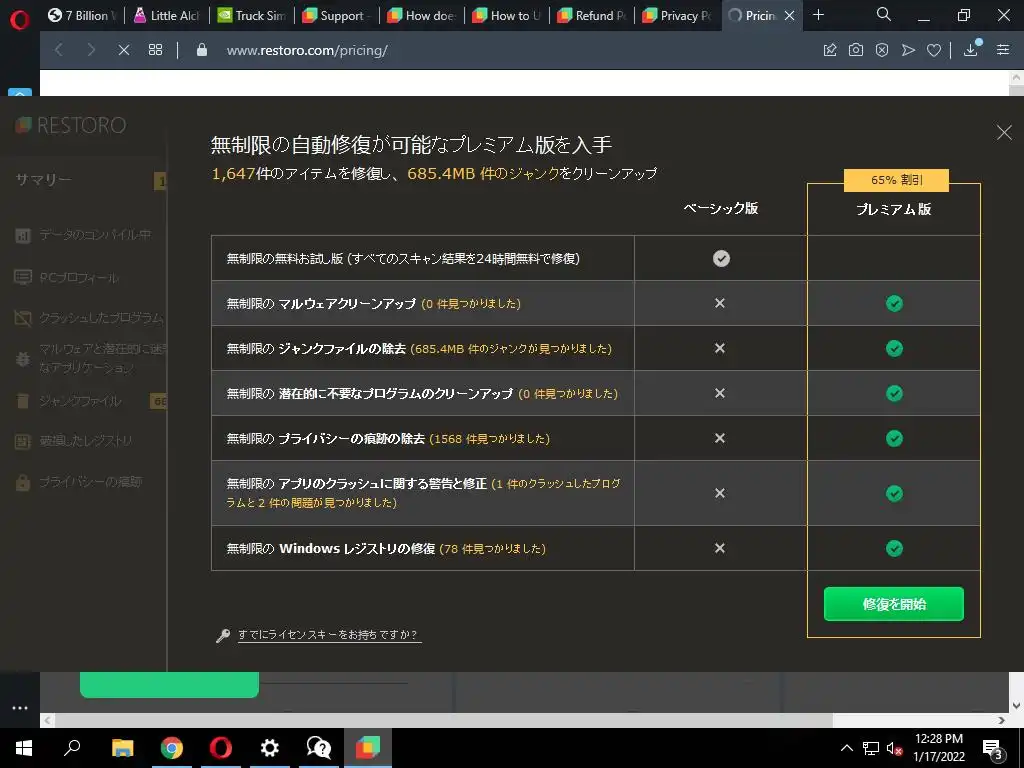1024x768 pixels.
Task: View site security lock info
Action: tap(202, 50)
